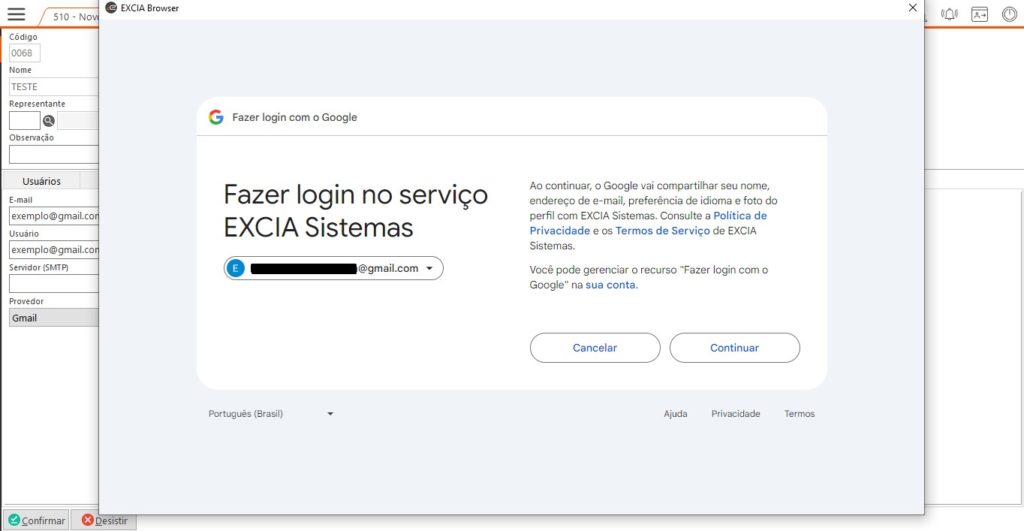Viewport: 1024px width, 531px height.
Task: Open the Provedor Gmail combo box
Action: point(54,318)
